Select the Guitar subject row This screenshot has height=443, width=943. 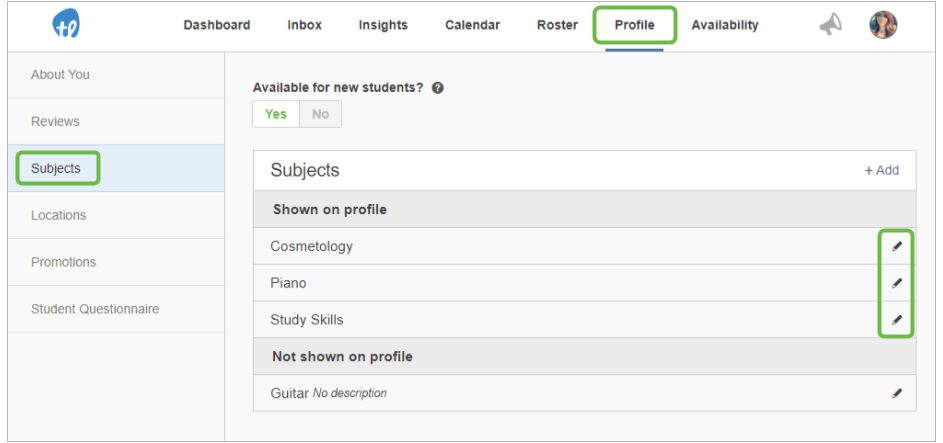coord(585,393)
